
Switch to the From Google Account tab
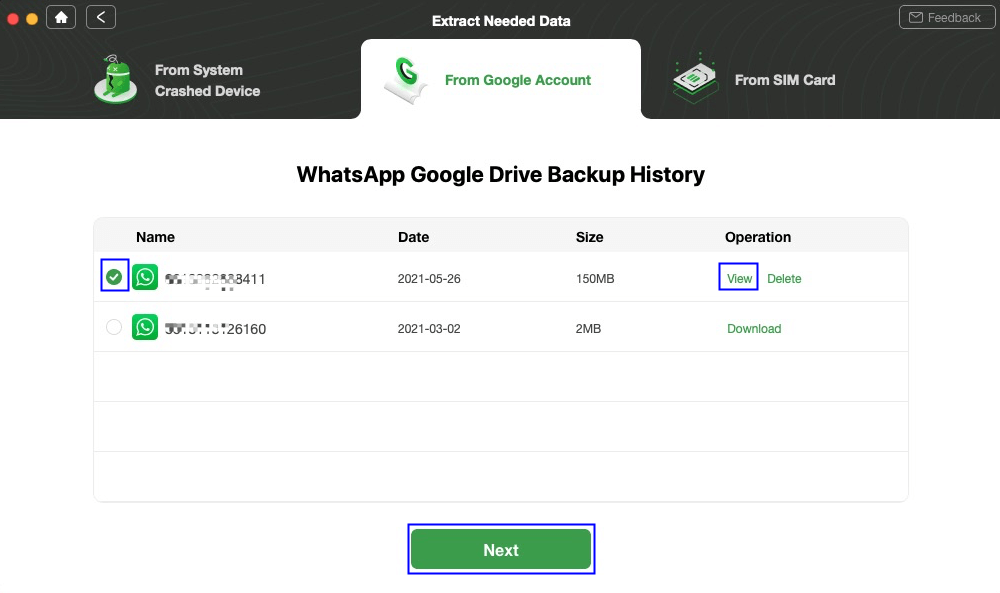(x=517, y=80)
